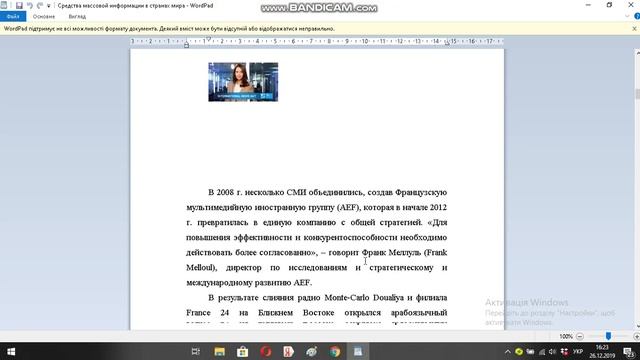The width and height of the screenshot is (640, 360).
Task: Open File Explorer from the taskbar
Action: pos(220,351)
